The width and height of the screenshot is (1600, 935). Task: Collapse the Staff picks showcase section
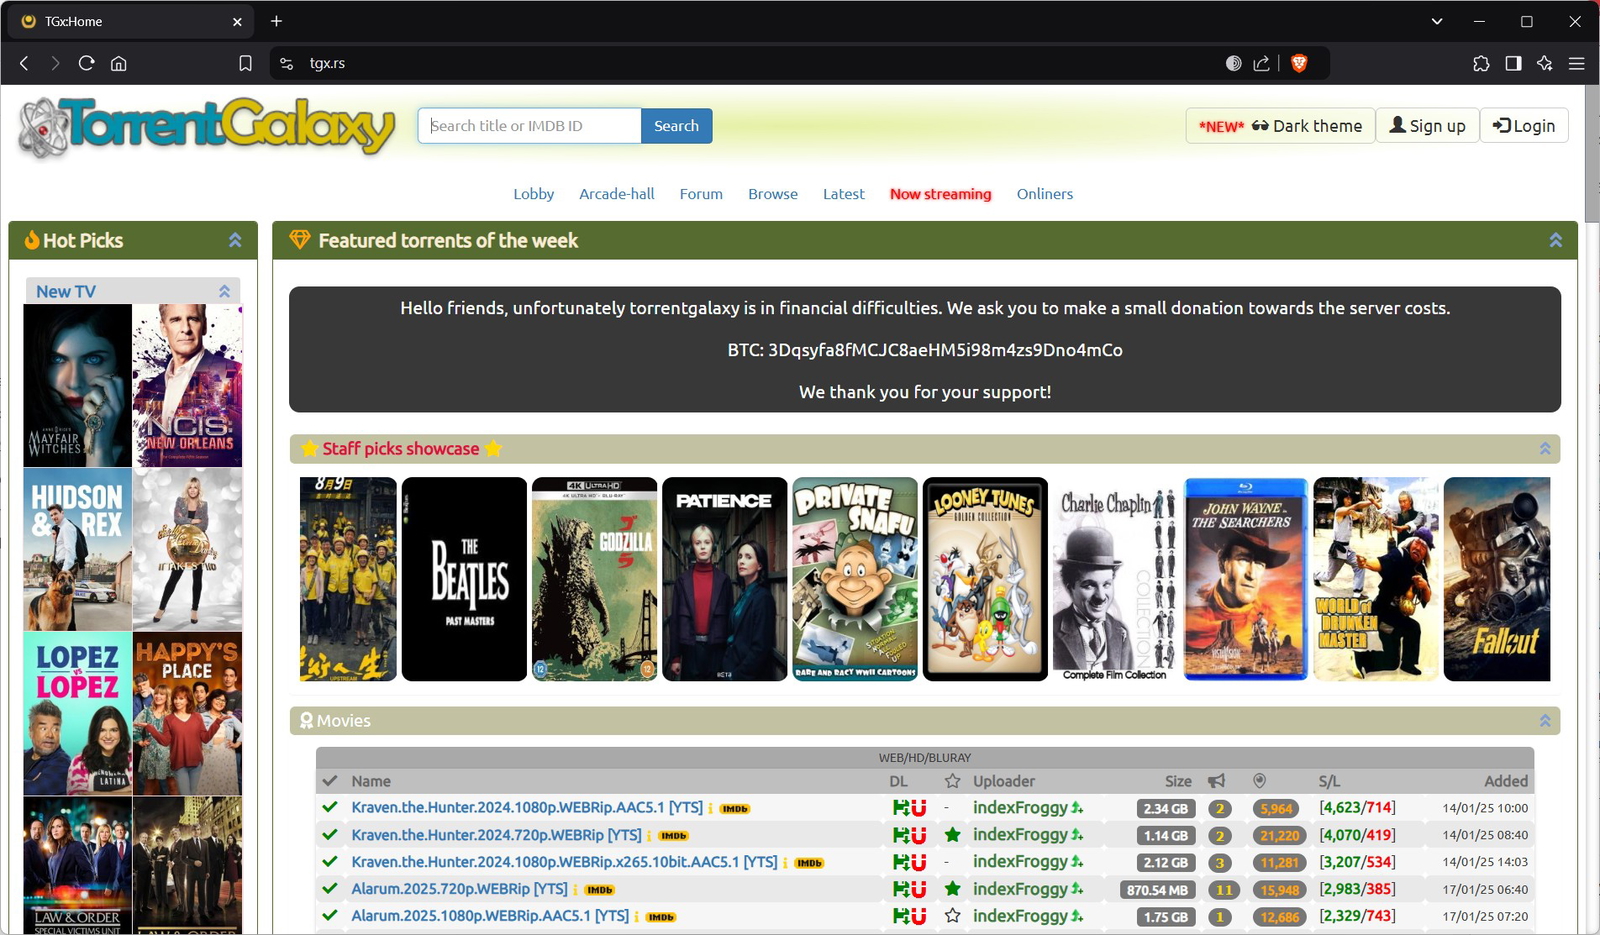coord(1545,448)
